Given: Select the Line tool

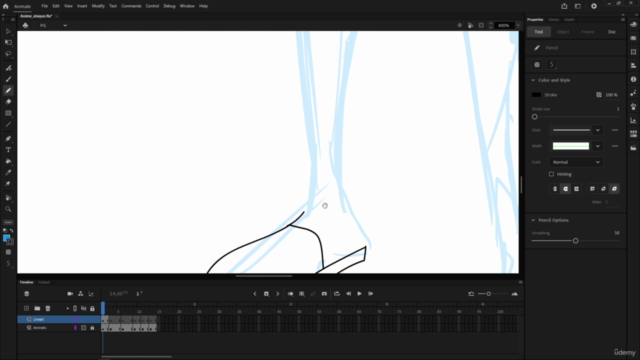Looking at the screenshot, I should (x=8, y=124).
